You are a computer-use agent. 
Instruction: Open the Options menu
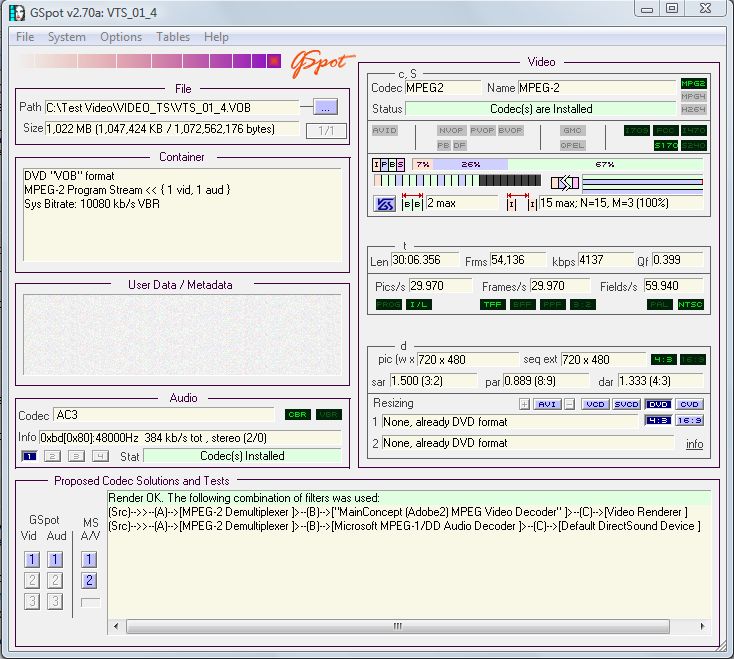[x=121, y=37]
